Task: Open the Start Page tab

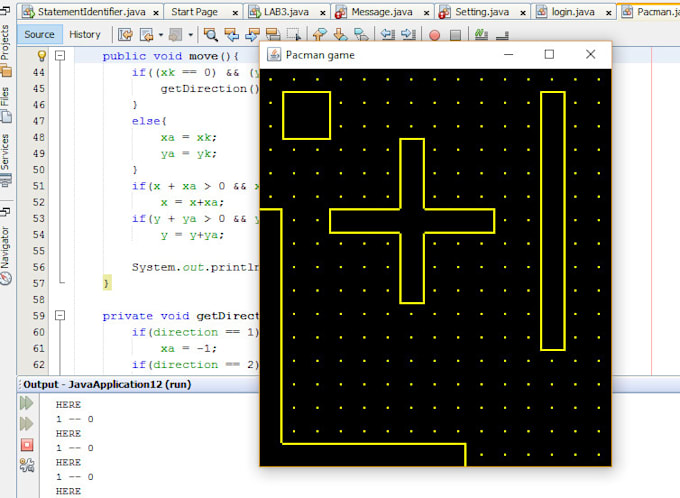Action: pos(194,11)
